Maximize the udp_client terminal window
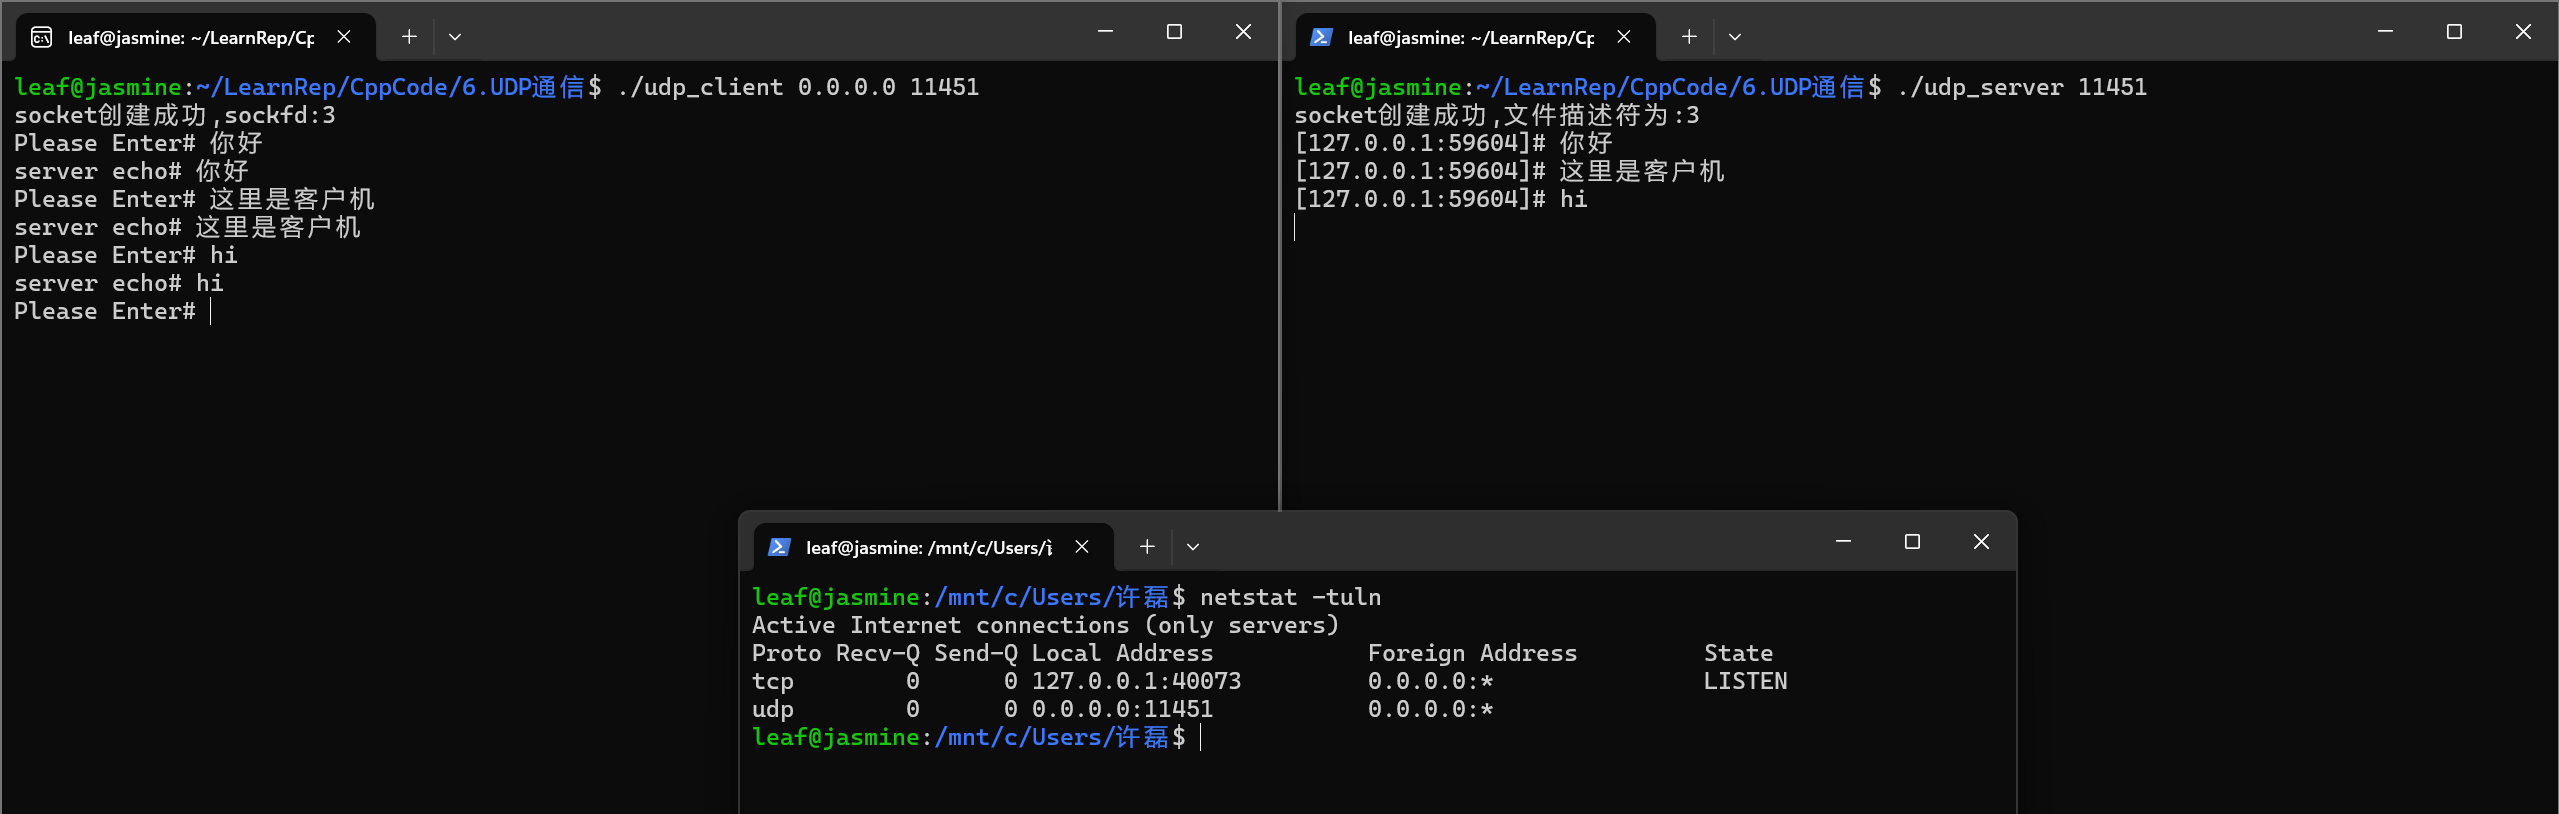Screen dimensions: 2559x814 point(1174,32)
